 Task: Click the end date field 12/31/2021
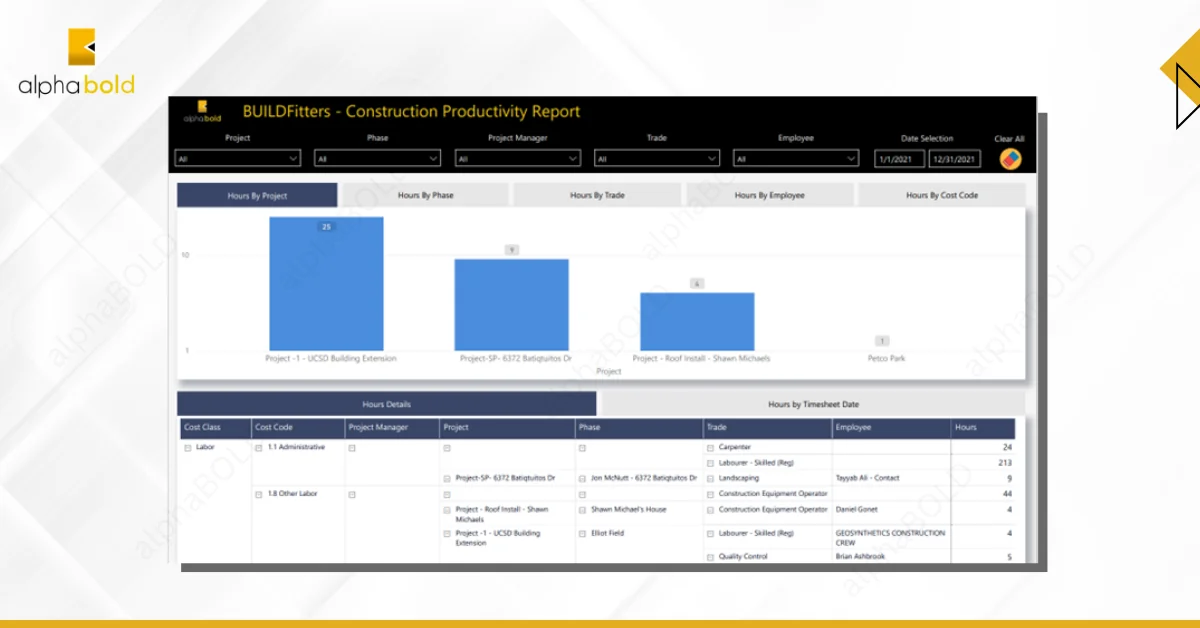[955, 159]
